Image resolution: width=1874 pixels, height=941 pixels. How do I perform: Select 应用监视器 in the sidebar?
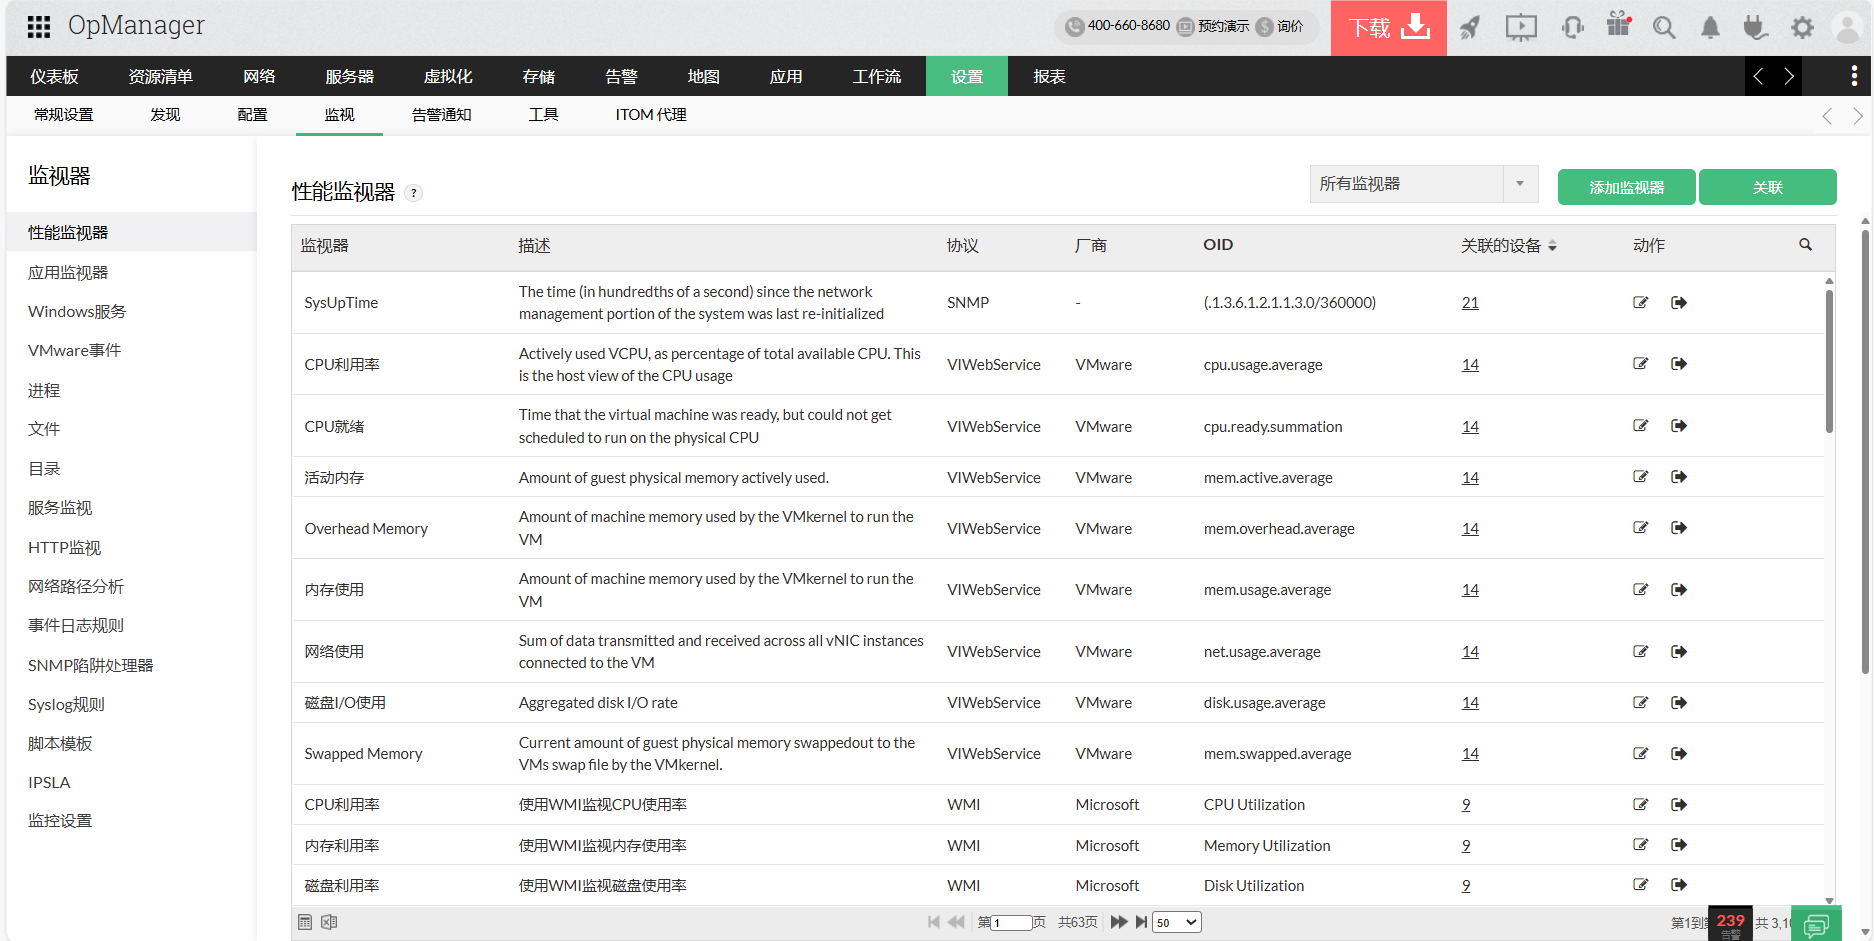68,273
